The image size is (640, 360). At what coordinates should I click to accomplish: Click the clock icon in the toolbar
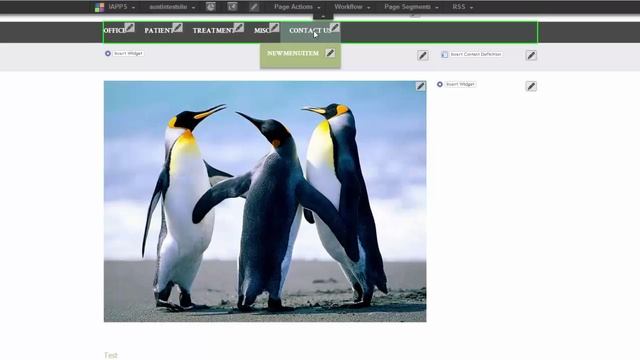211,7
